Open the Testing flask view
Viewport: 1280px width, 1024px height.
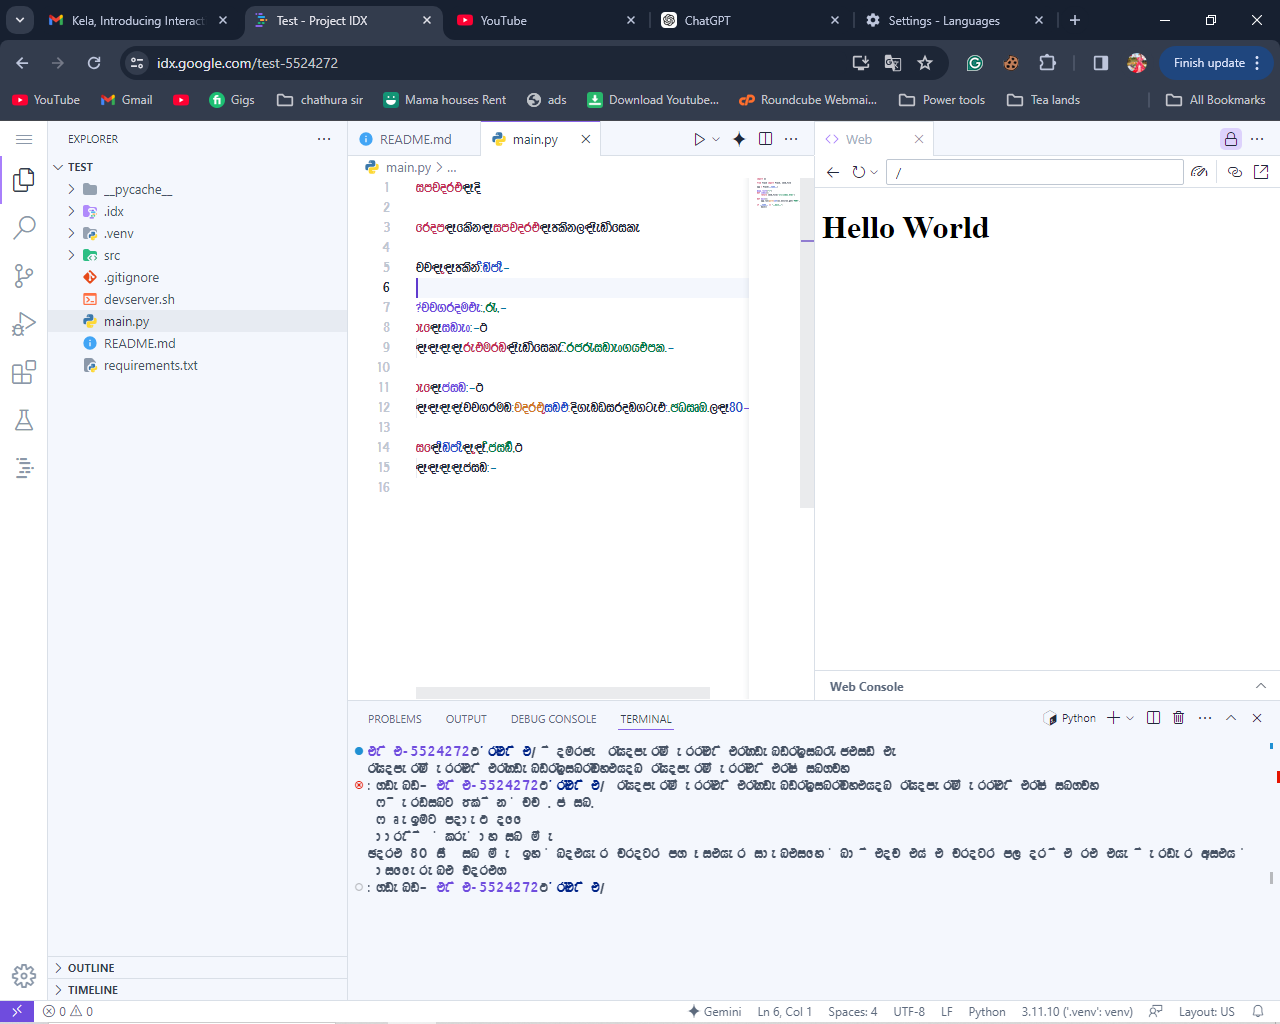click(24, 420)
